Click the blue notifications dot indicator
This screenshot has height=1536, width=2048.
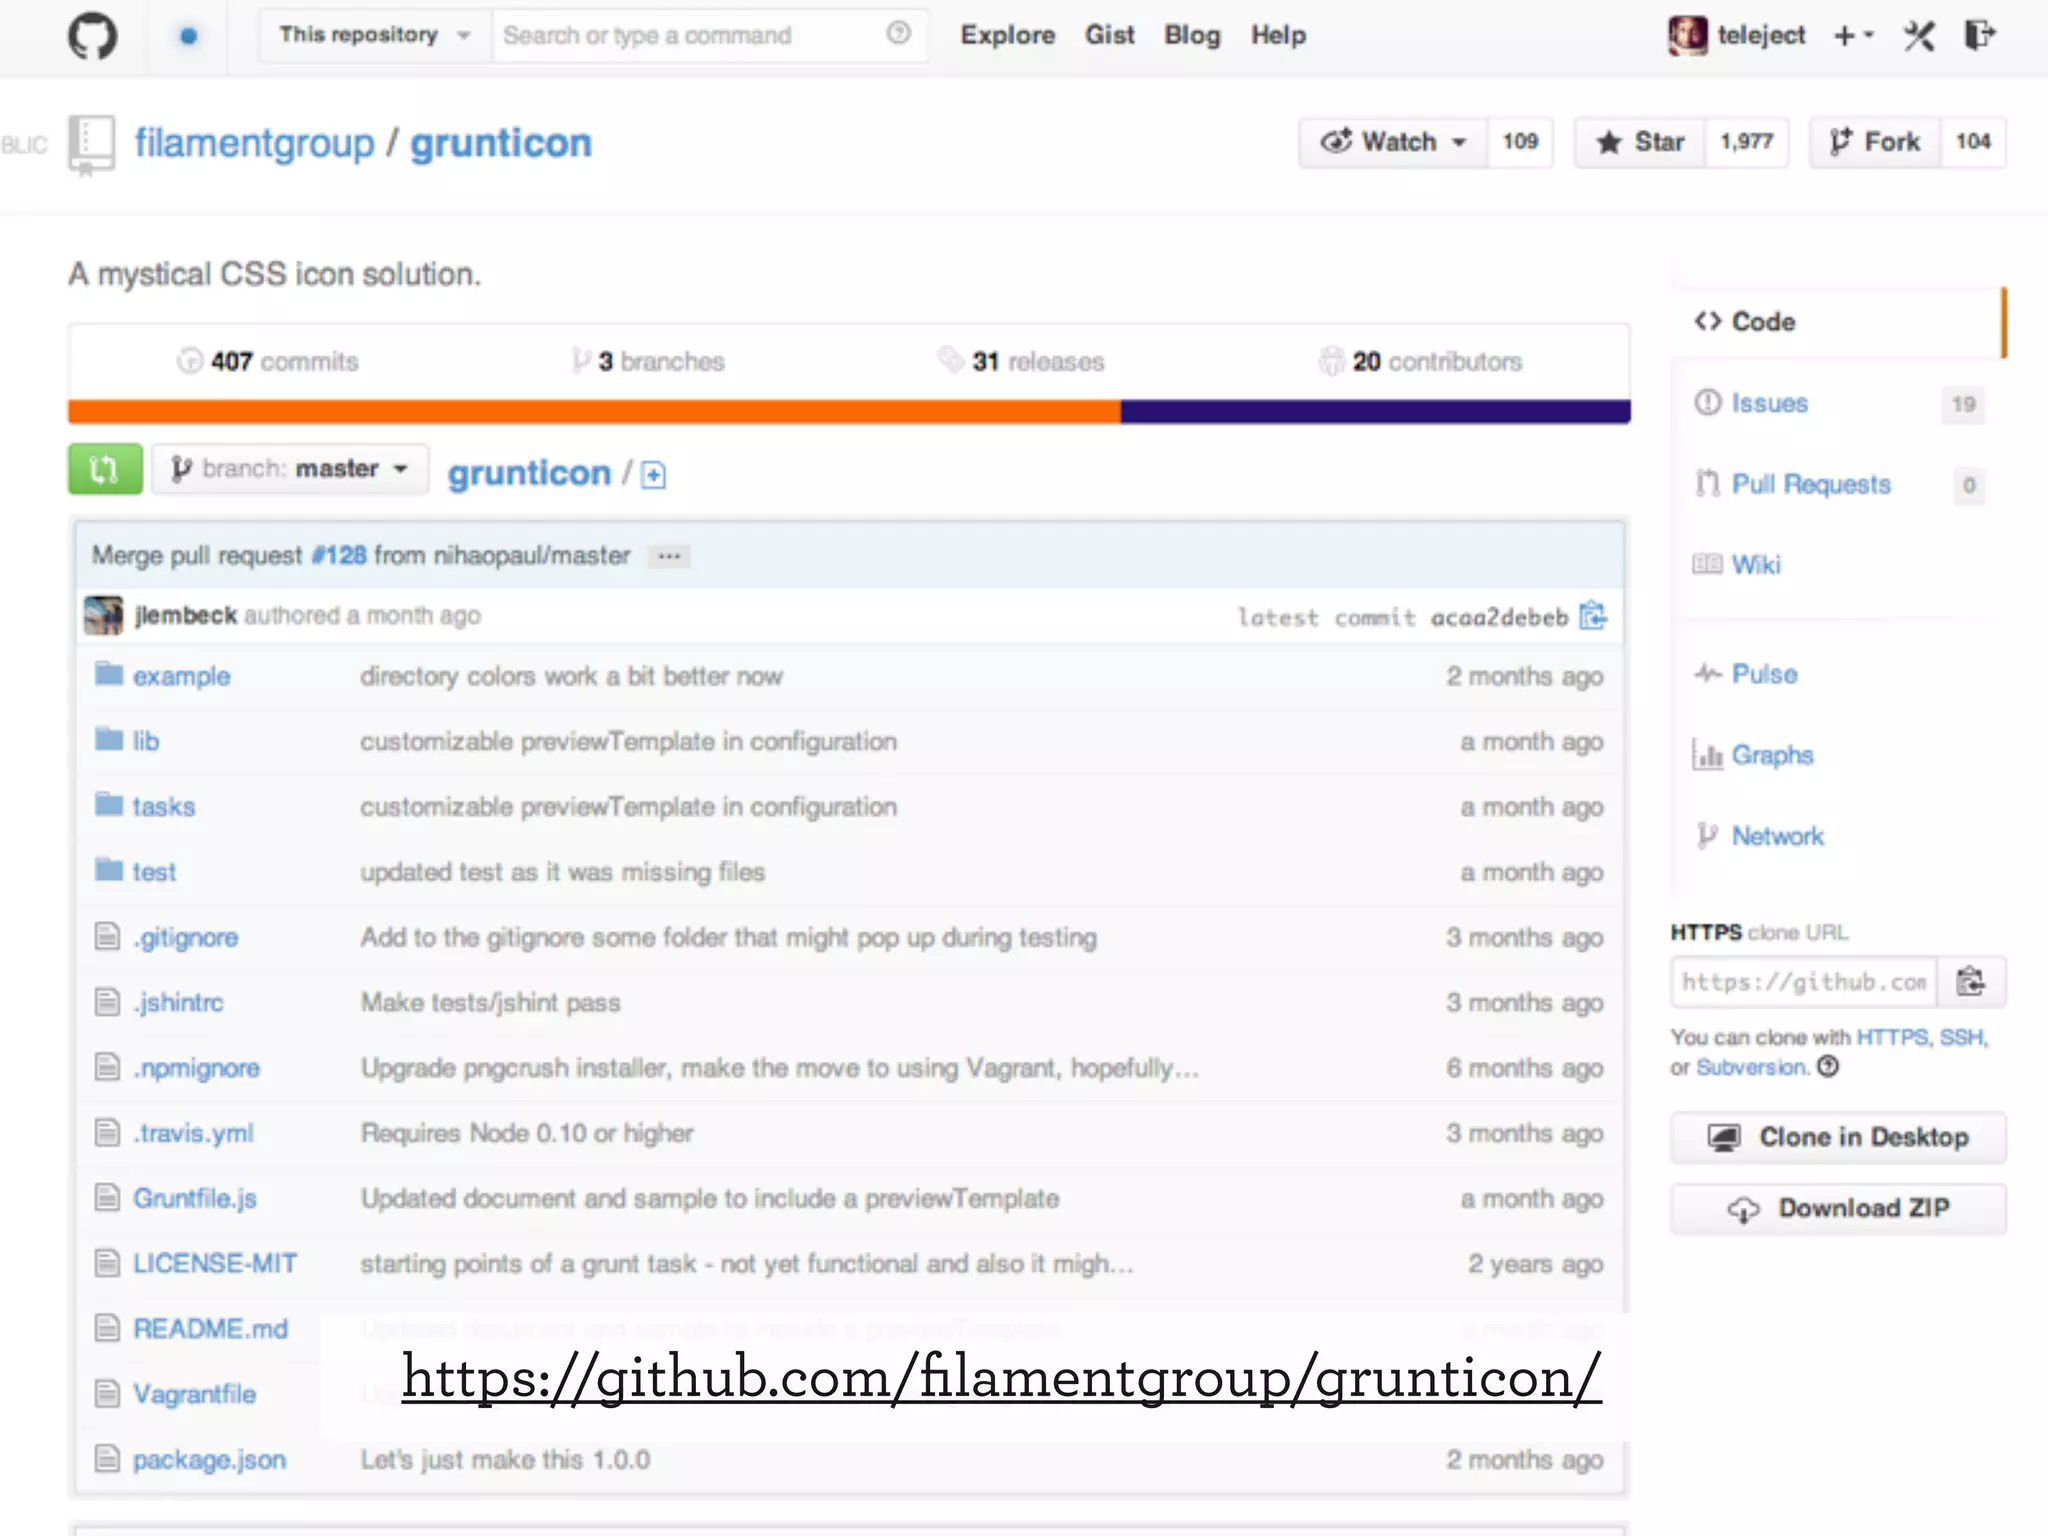coord(188,37)
